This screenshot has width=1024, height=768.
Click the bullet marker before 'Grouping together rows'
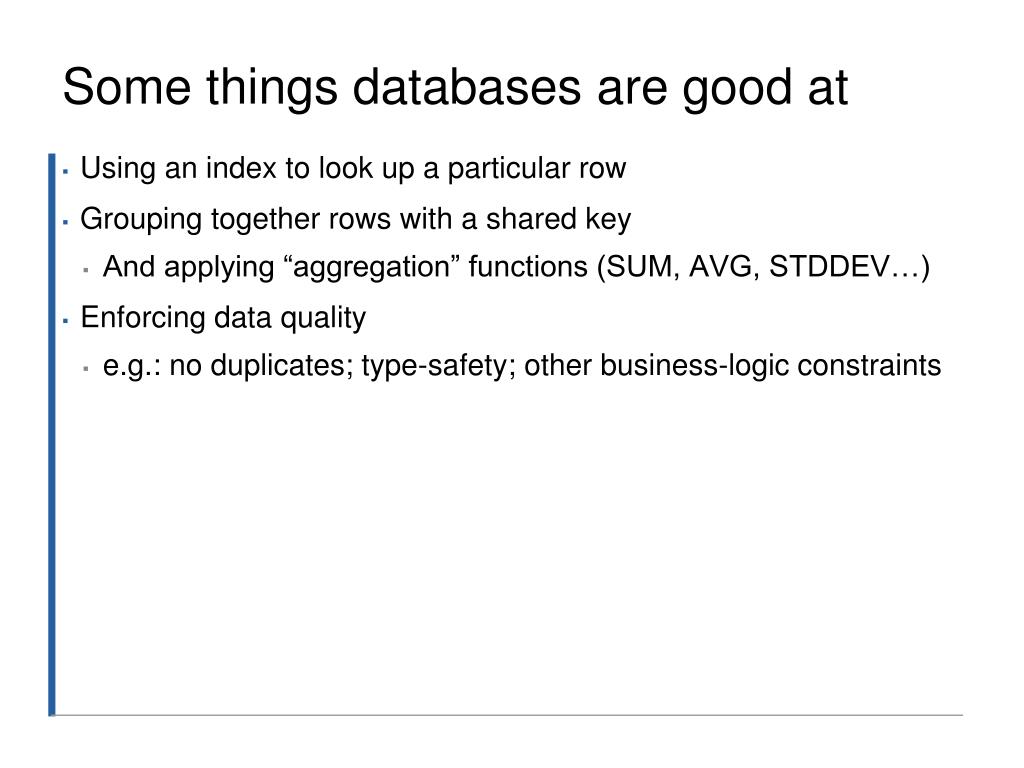pos(65,223)
